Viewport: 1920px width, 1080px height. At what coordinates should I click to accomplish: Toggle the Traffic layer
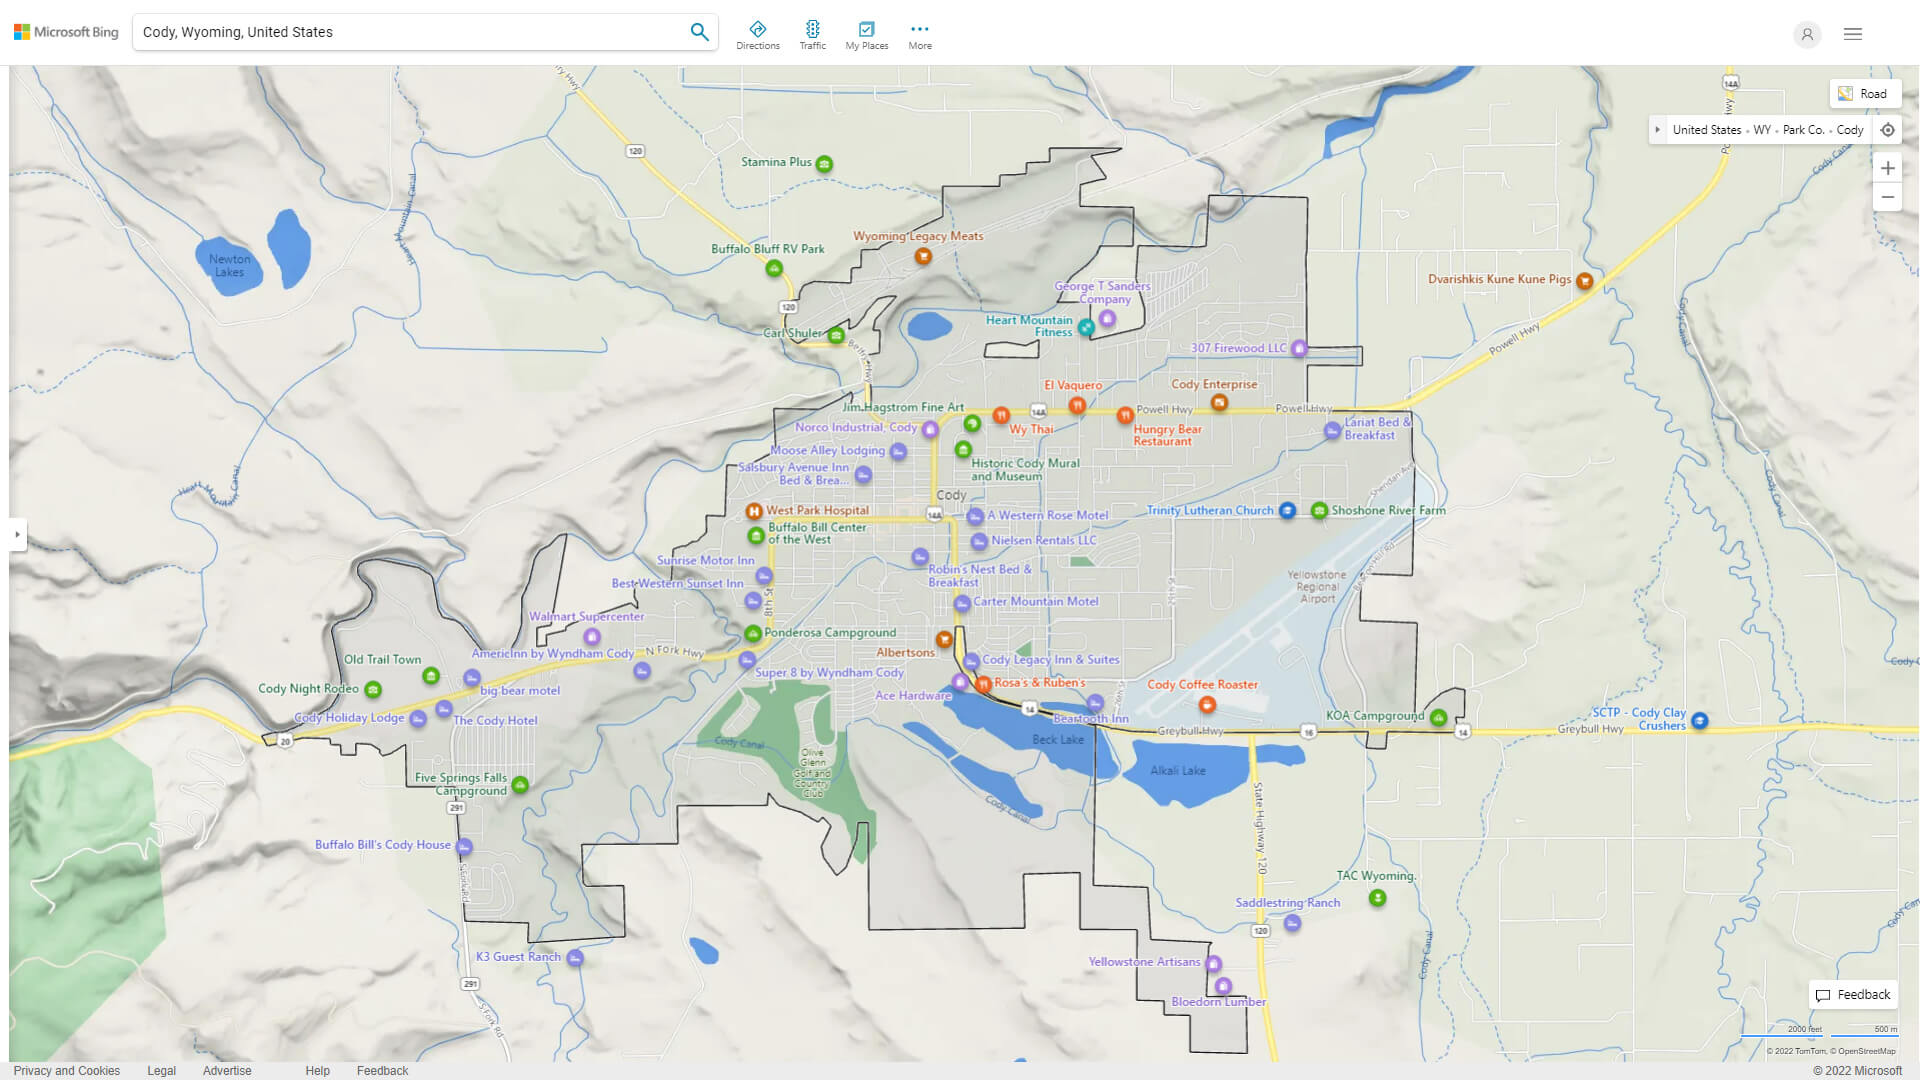coord(813,33)
